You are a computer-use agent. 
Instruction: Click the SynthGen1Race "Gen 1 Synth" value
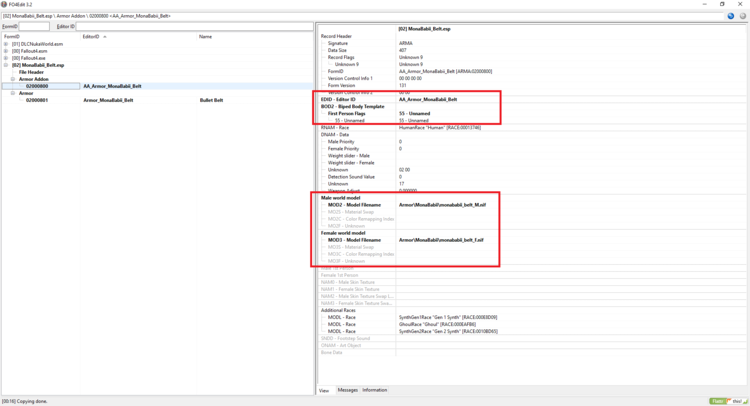pos(448,318)
